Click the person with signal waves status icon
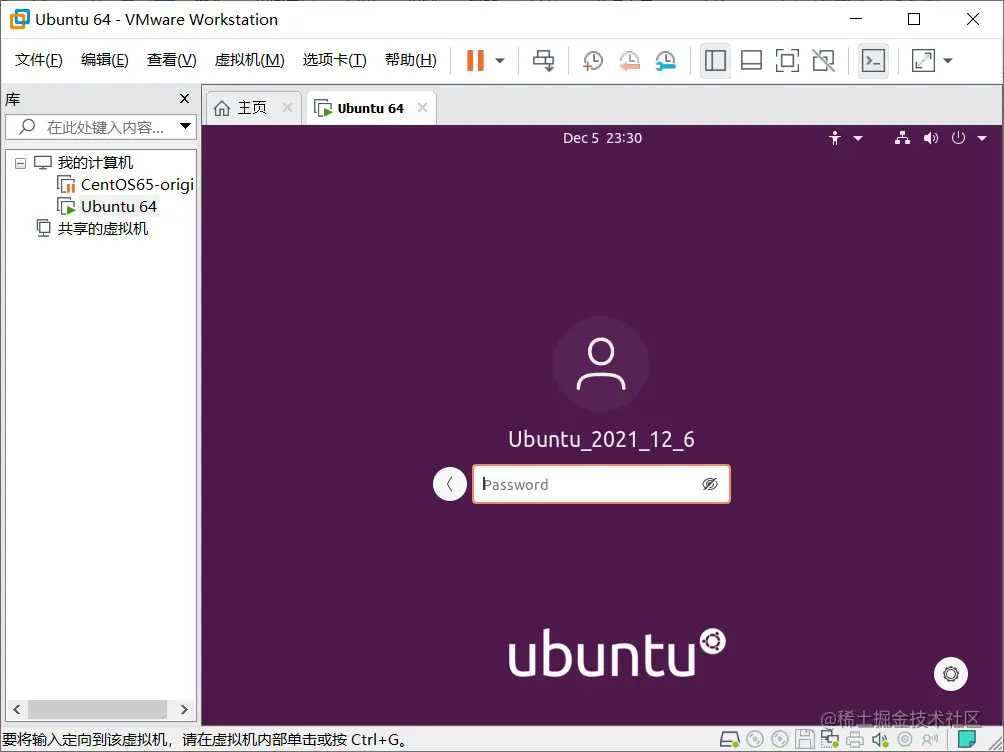This screenshot has height=752, width=1004. coord(930,740)
